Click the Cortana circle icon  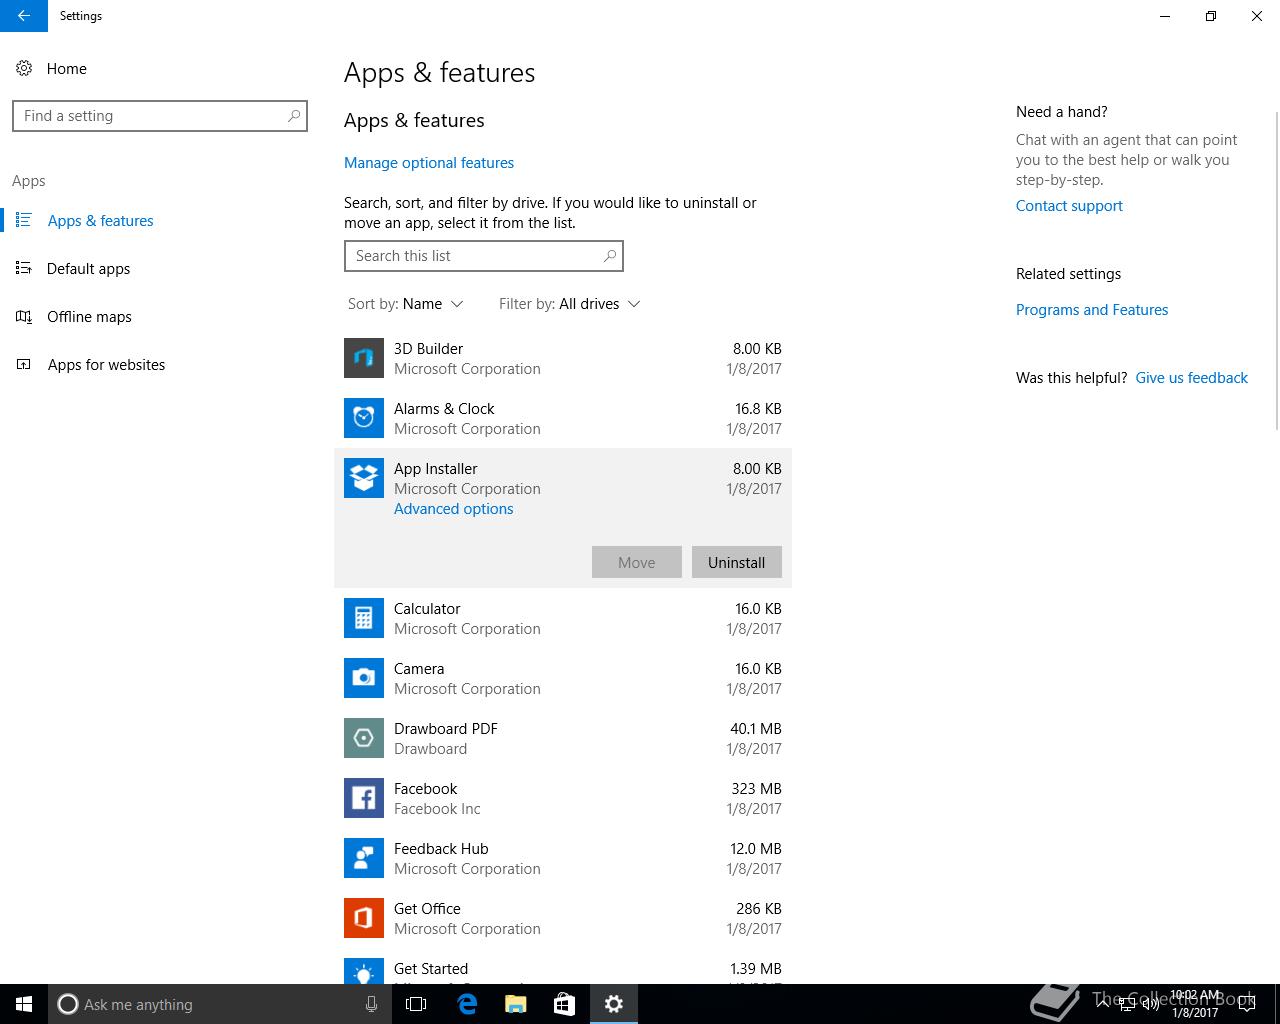click(67, 1004)
